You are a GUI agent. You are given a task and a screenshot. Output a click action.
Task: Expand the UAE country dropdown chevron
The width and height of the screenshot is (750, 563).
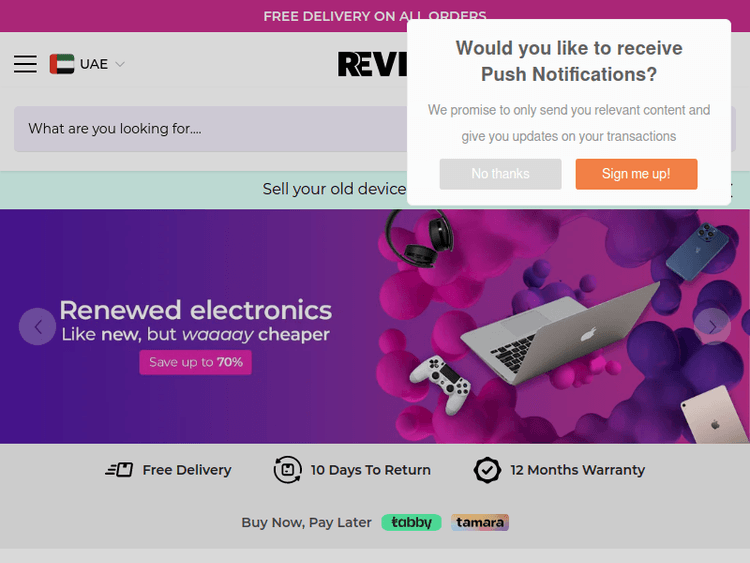pyautogui.click(x=120, y=64)
